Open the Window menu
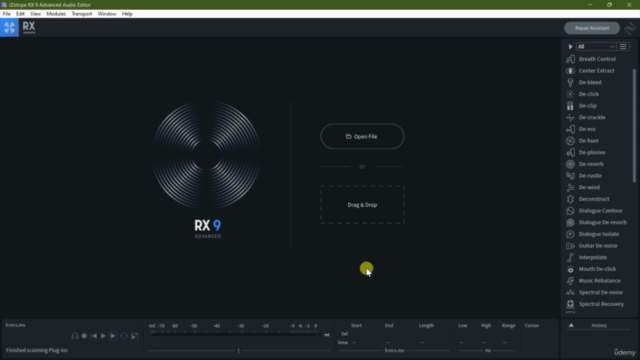640x360 pixels. pos(107,14)
